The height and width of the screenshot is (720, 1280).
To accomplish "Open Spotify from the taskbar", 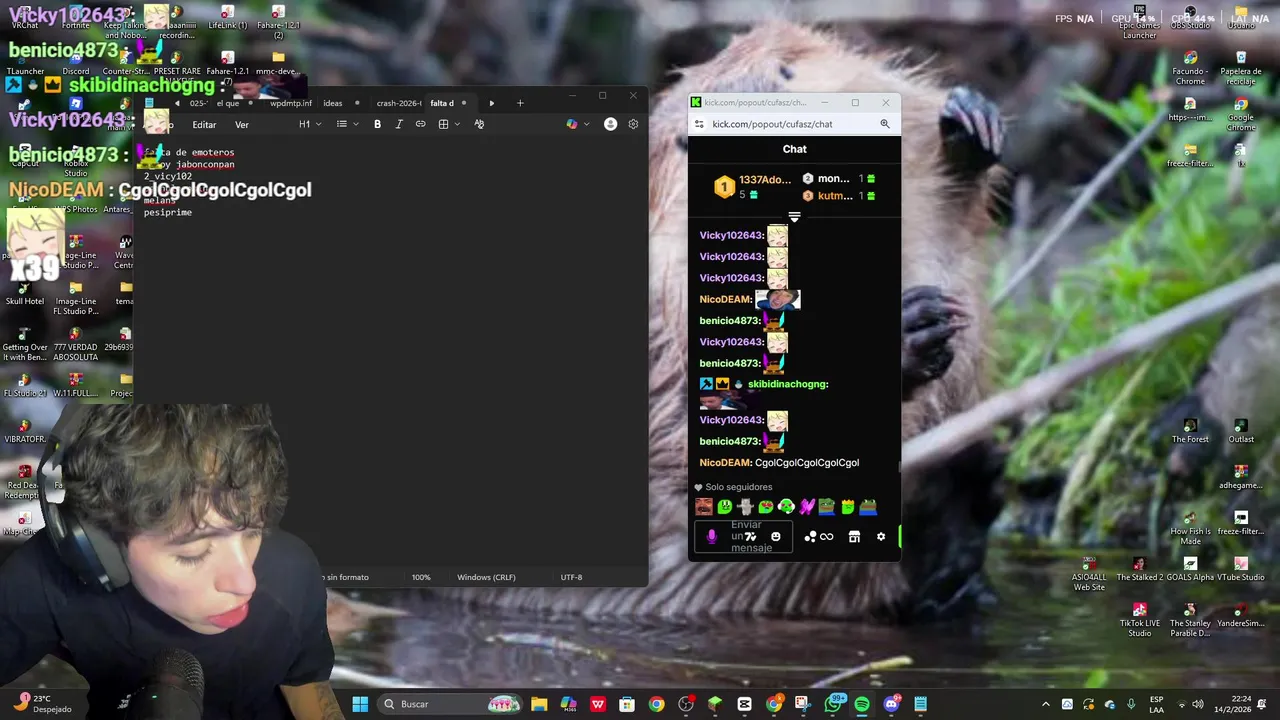I will pyautogui.click(x=862, y=704).
